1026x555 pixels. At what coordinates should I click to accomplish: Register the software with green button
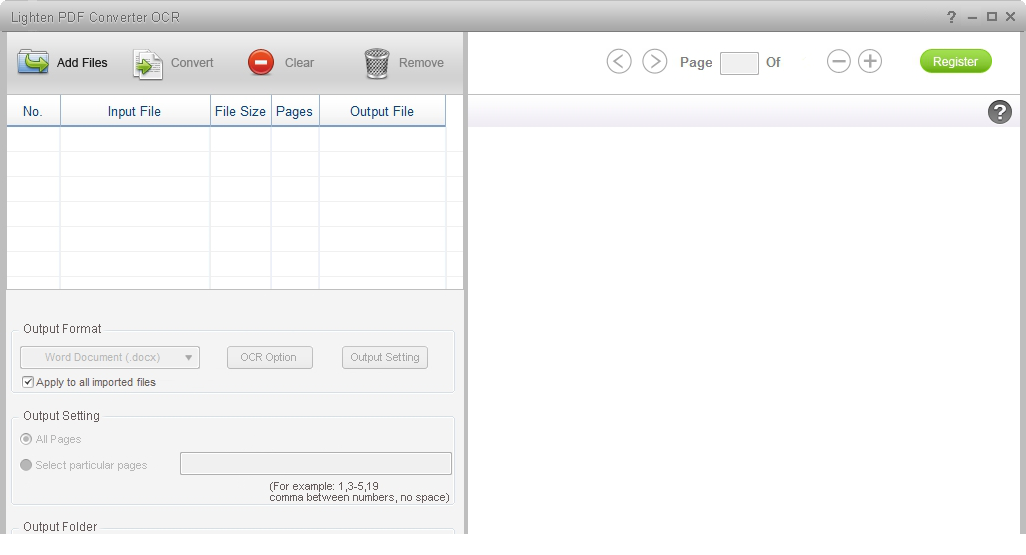pyautogui.click(x=955, y=62)
